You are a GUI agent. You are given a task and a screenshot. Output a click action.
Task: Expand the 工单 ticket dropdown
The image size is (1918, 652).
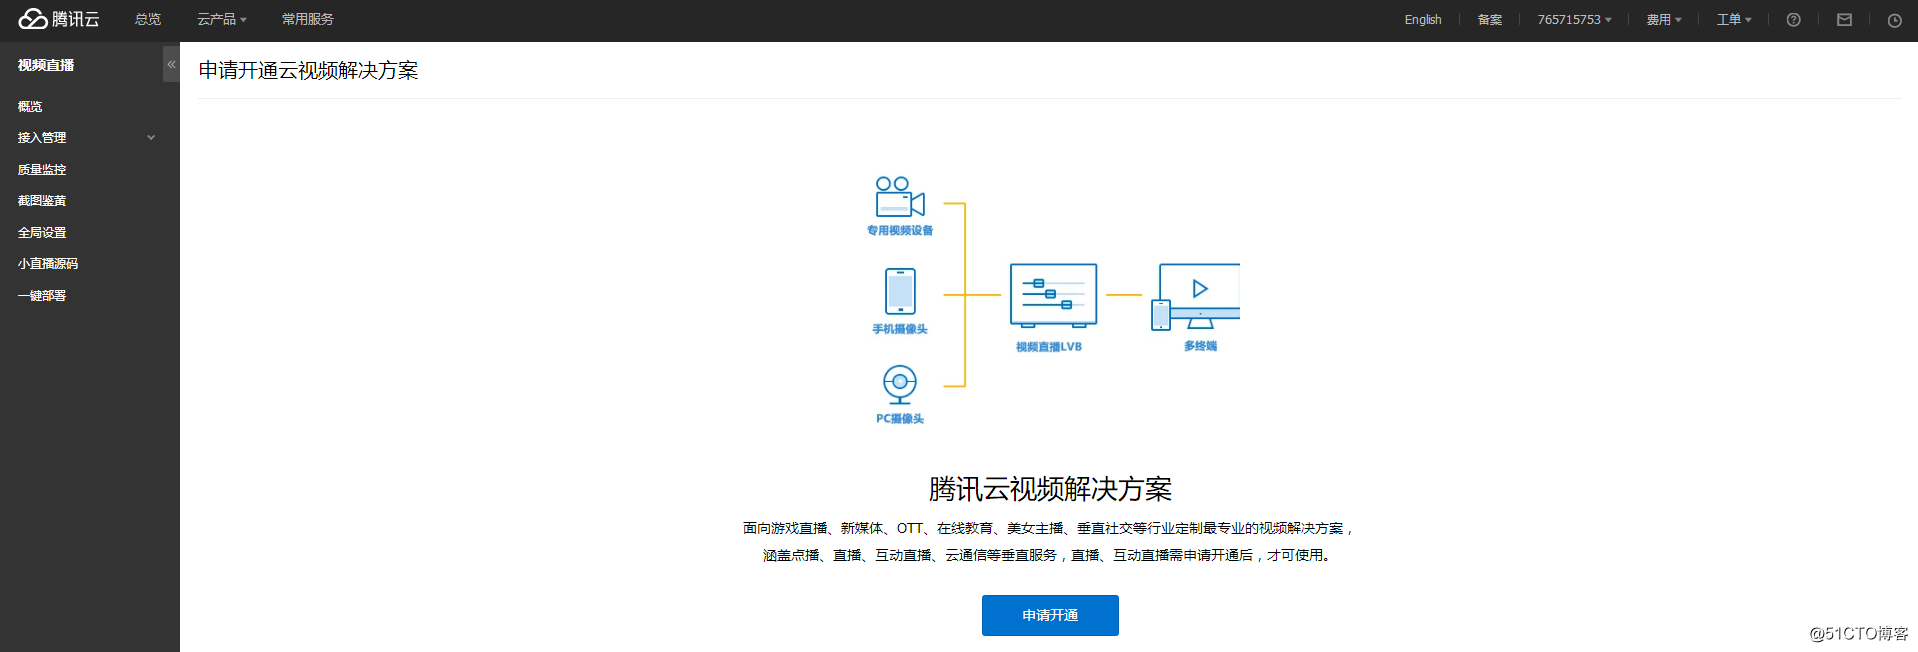click(x=1734, y=19)
